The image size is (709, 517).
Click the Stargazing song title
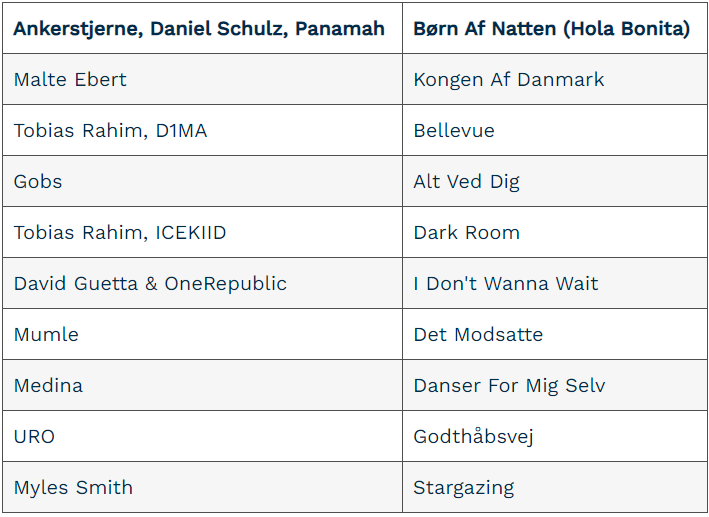(463, 488)
